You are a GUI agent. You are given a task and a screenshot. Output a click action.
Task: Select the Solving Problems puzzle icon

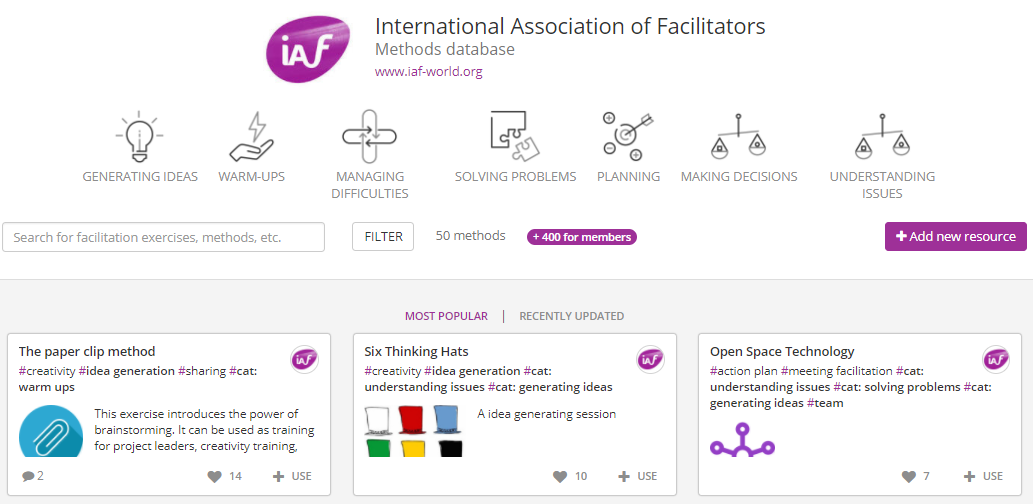click(x=515, y=136)
